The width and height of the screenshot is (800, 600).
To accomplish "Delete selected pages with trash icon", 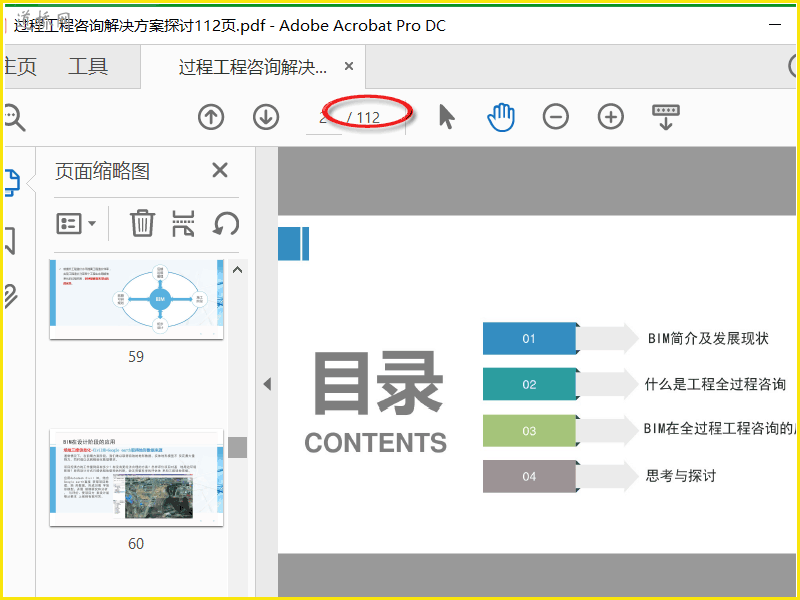I will click(x=142, y=223).
